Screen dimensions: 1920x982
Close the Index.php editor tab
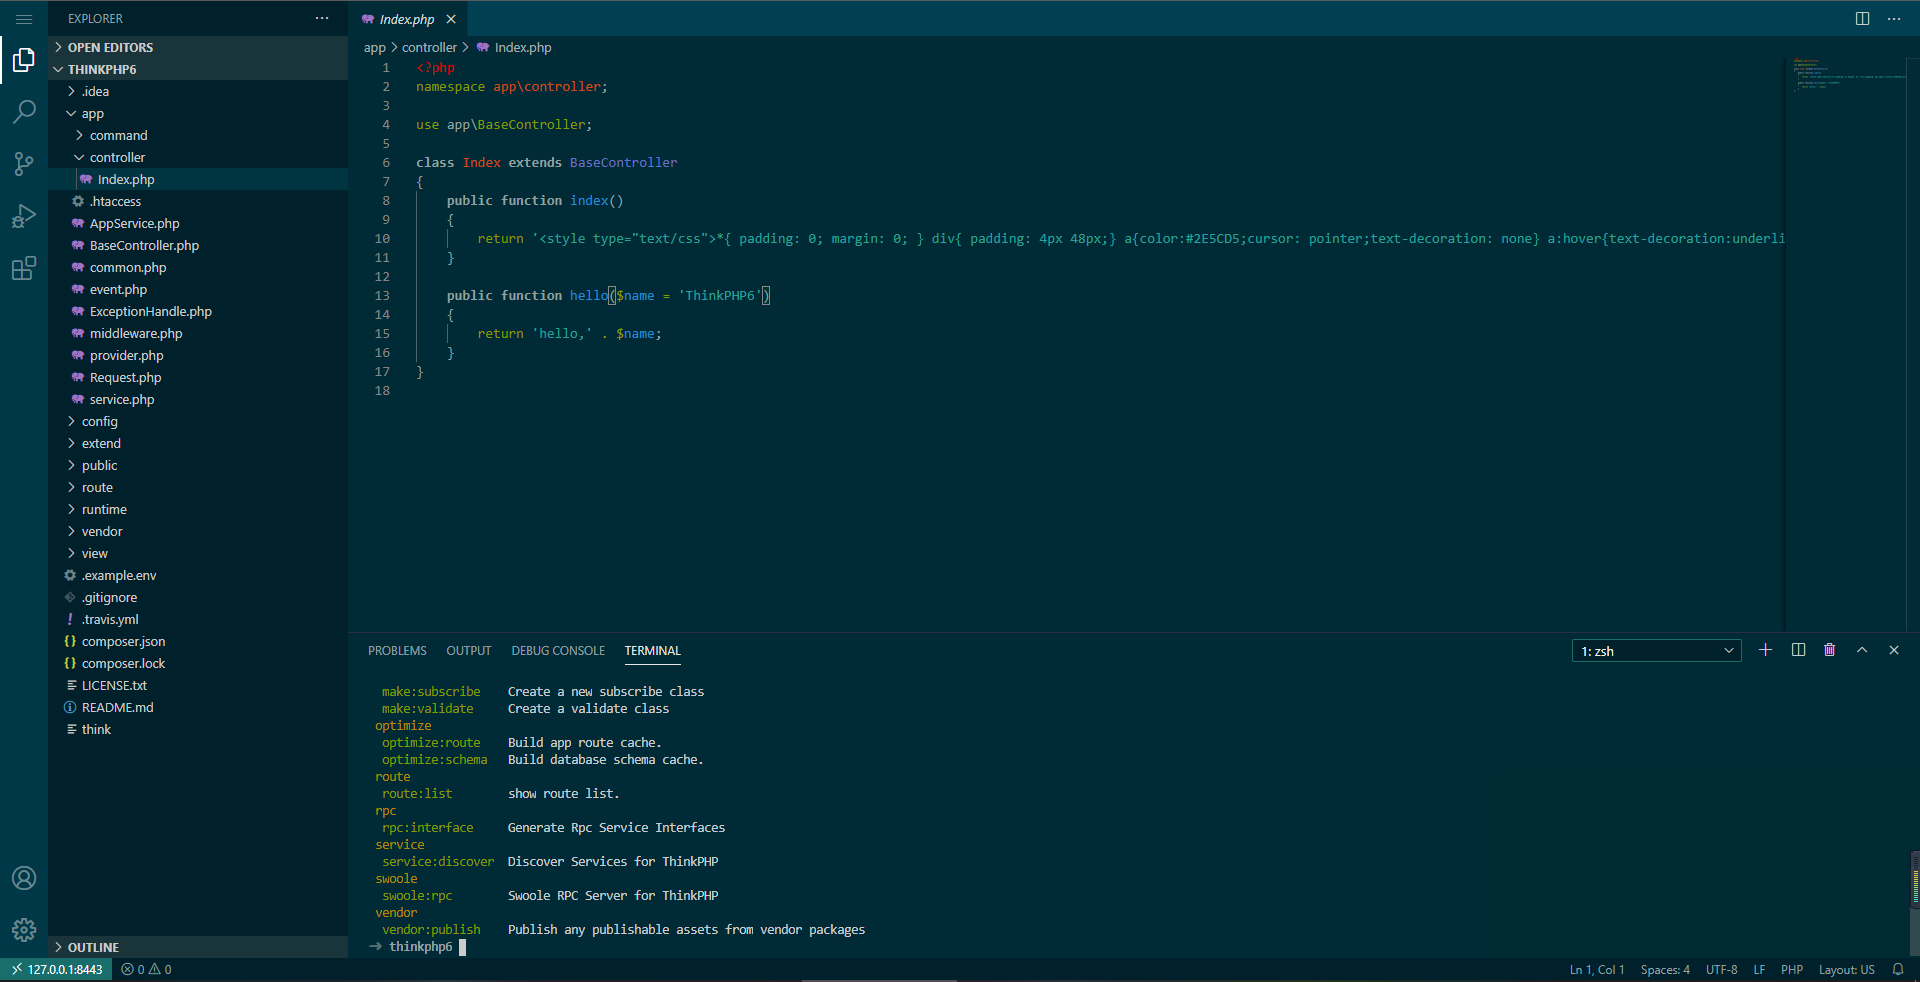tap(451, 19)
